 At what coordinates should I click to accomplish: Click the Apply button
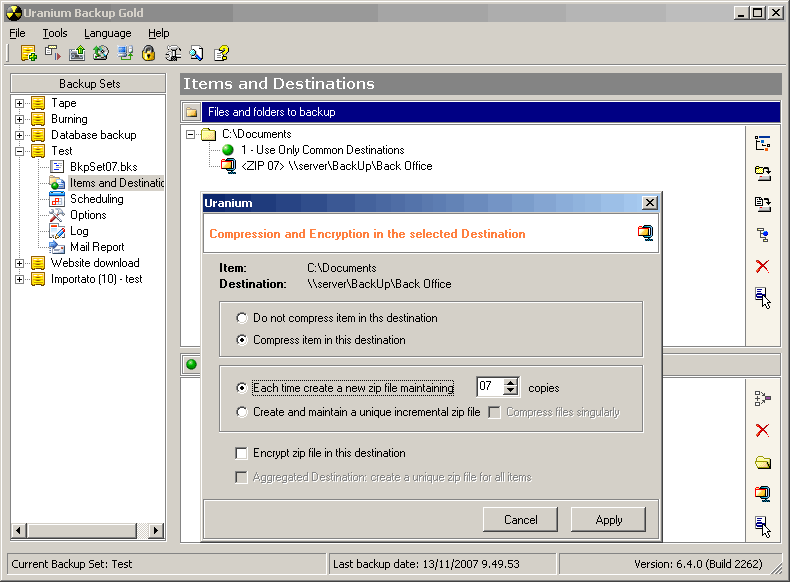click(609, 520)
